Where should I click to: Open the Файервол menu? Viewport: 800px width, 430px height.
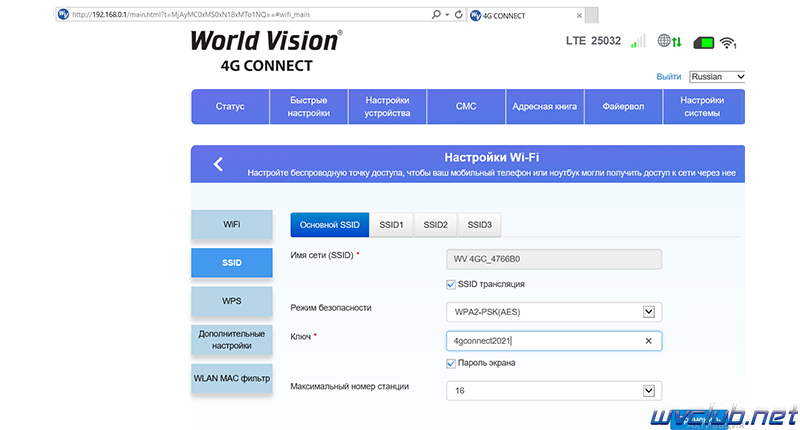tap(623, 107)
